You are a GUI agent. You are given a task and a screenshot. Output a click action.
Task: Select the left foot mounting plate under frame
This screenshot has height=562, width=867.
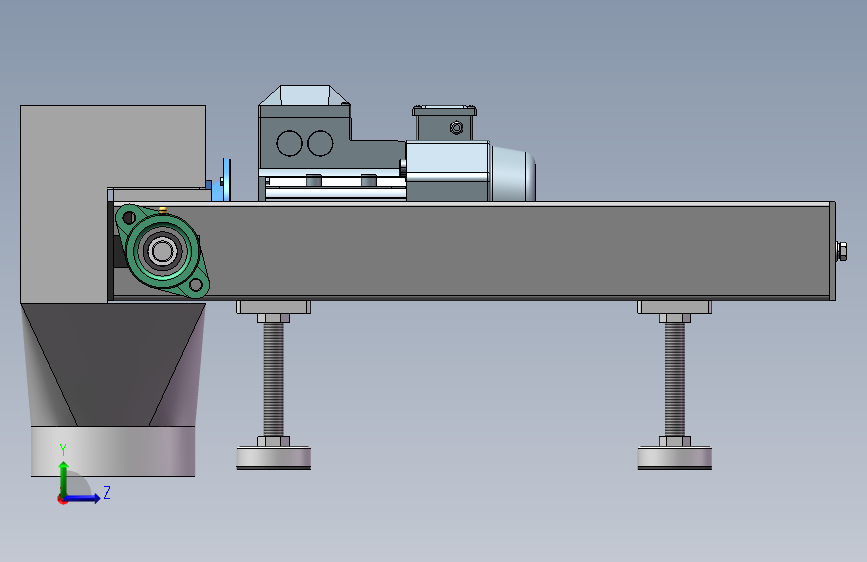click(x=273, y=307)
